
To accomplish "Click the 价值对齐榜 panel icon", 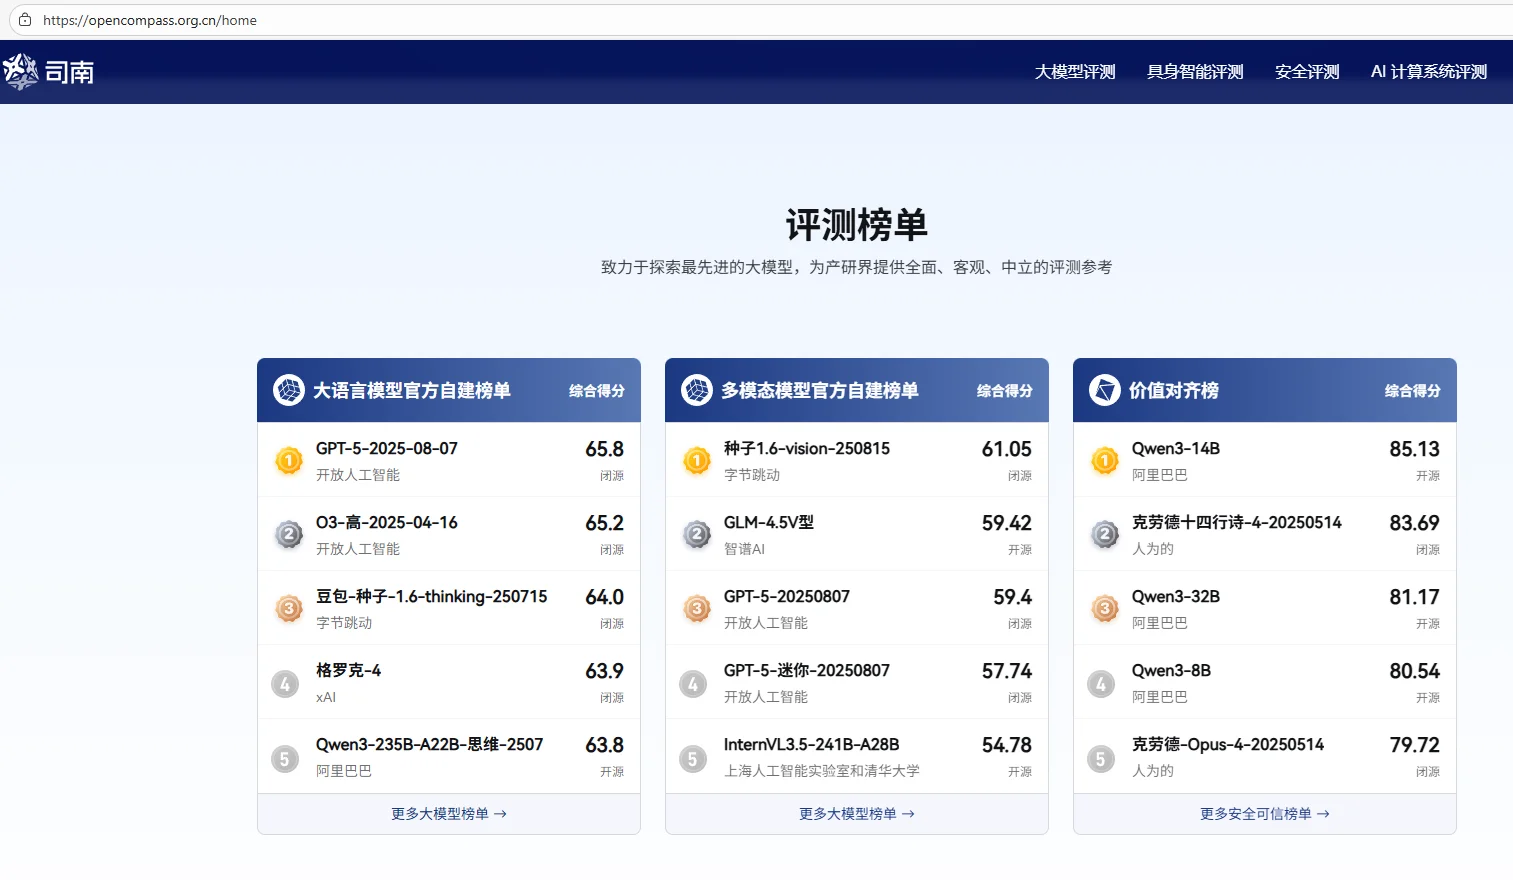I will click(x=1105, y=390).
